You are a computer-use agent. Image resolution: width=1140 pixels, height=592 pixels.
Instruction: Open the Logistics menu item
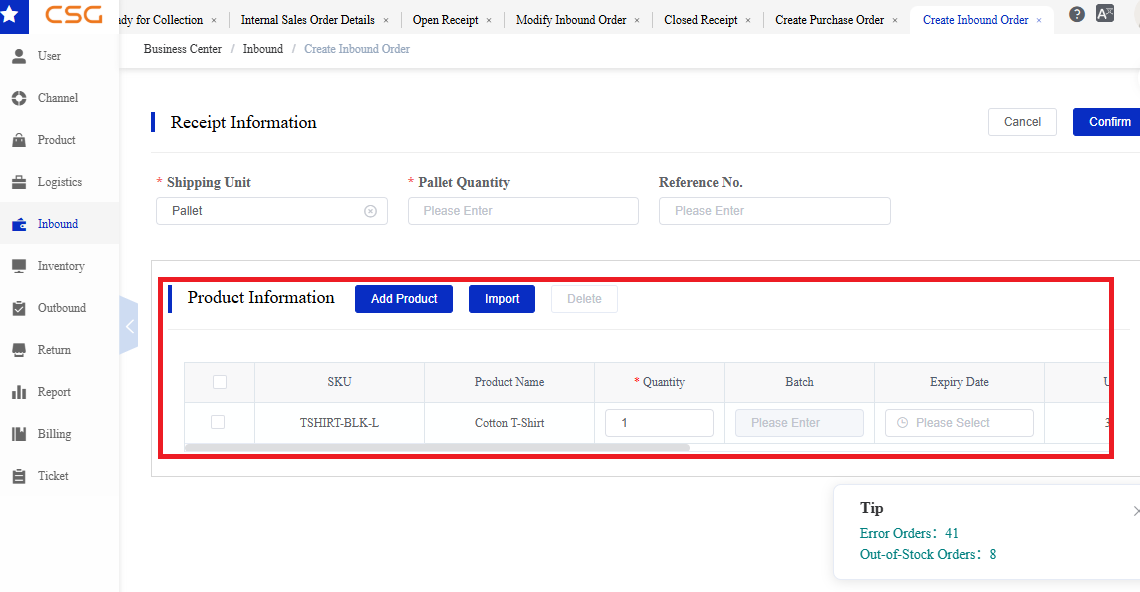[60, 183]
